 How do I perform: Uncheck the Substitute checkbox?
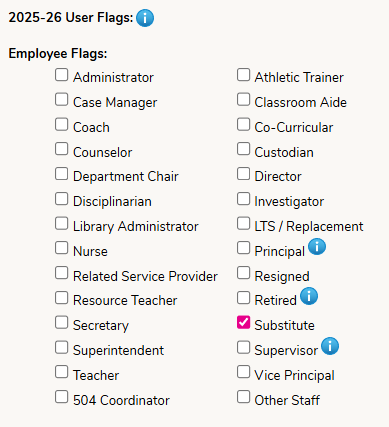click(x=243, y=322)
